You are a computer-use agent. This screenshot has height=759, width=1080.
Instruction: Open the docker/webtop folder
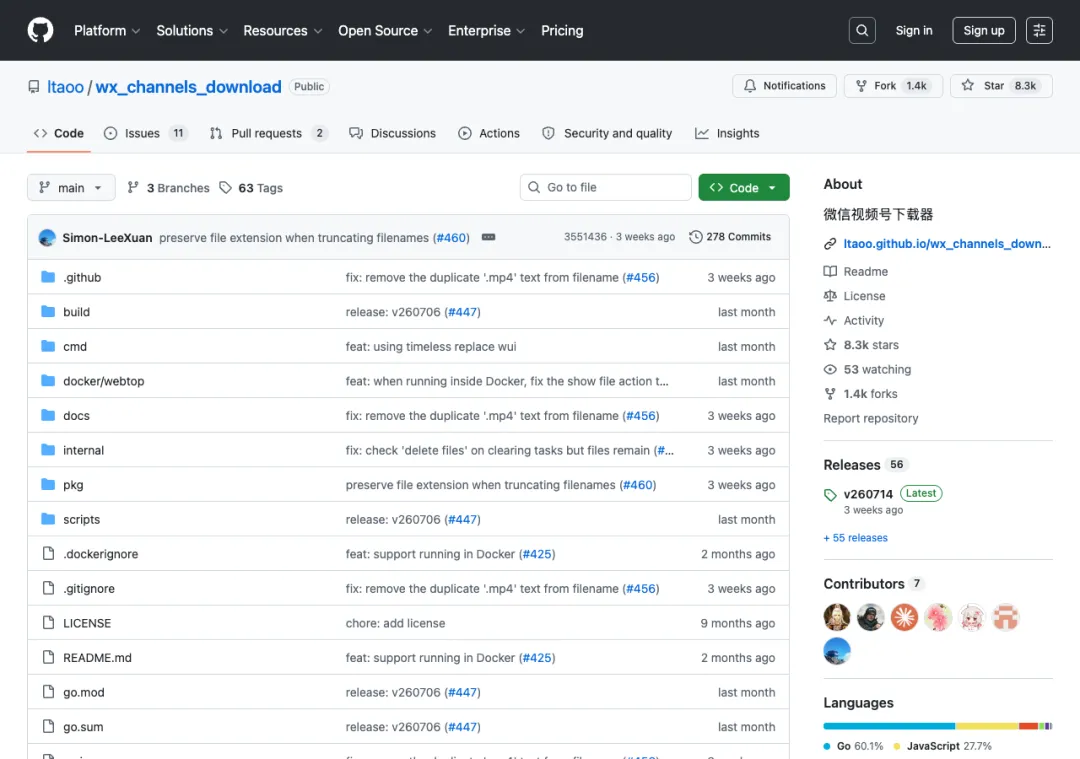pos(103,381)
